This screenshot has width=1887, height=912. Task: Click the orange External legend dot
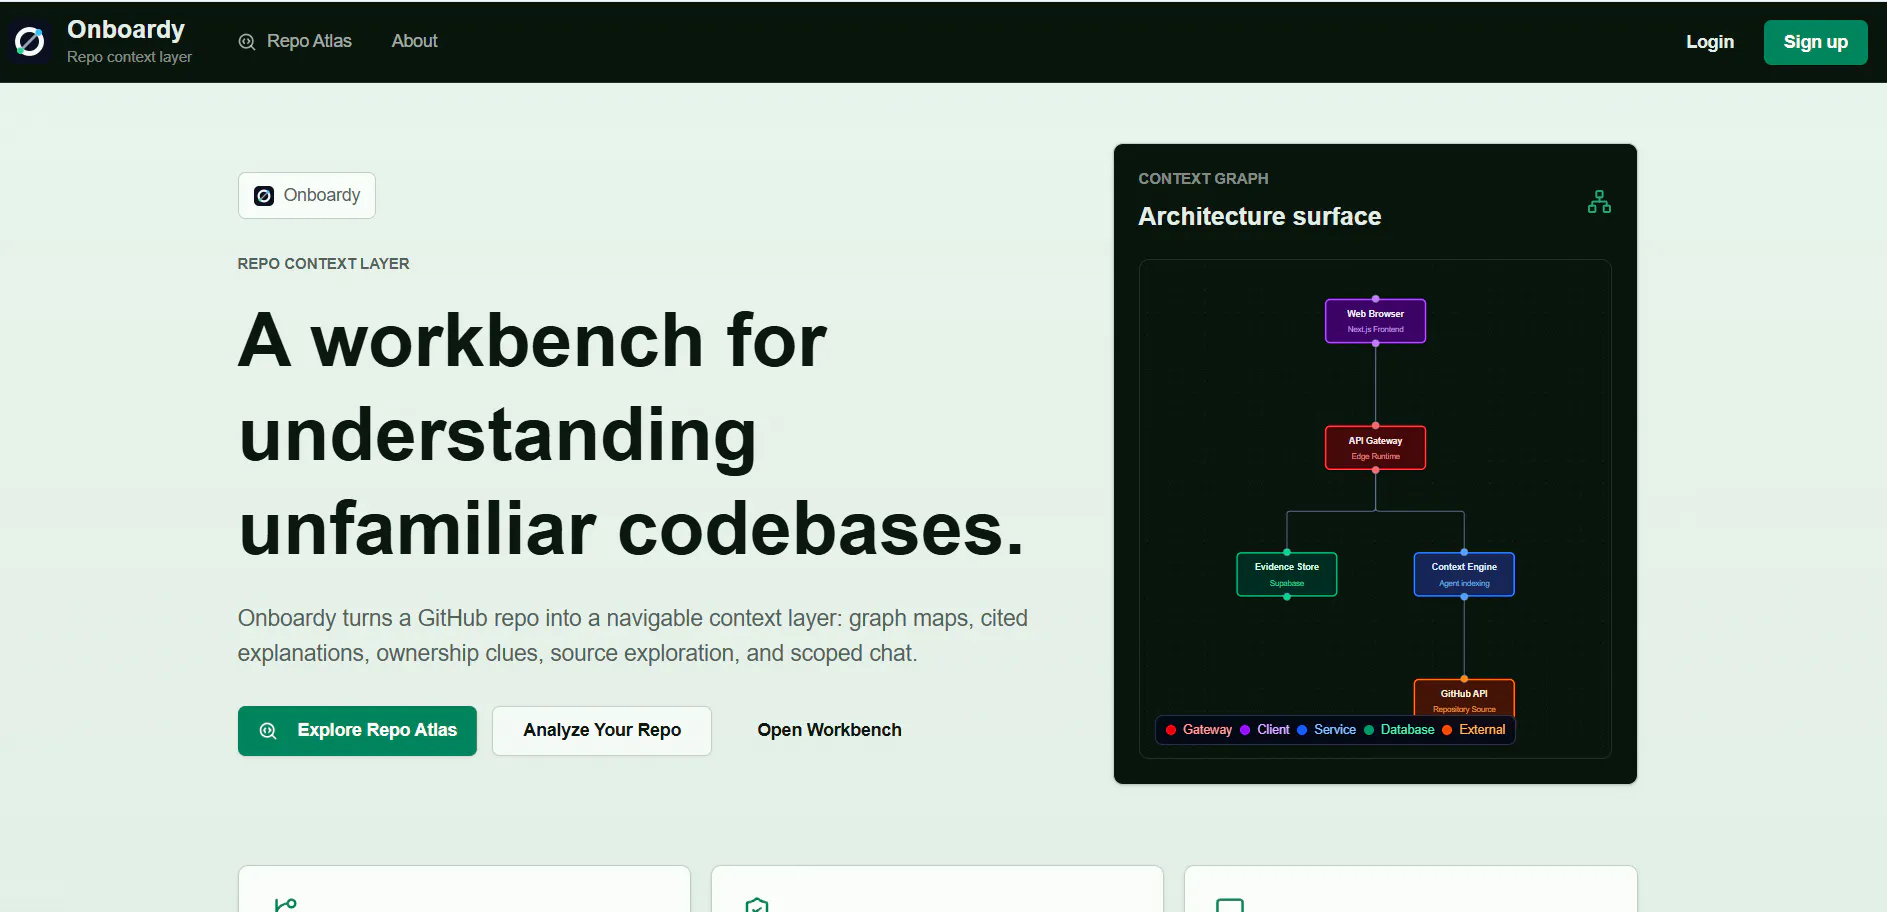coord(1447,730)
